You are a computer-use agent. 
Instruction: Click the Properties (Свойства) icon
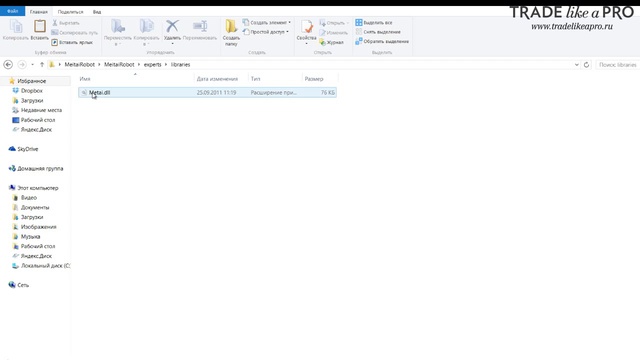[x=307, y=27]
